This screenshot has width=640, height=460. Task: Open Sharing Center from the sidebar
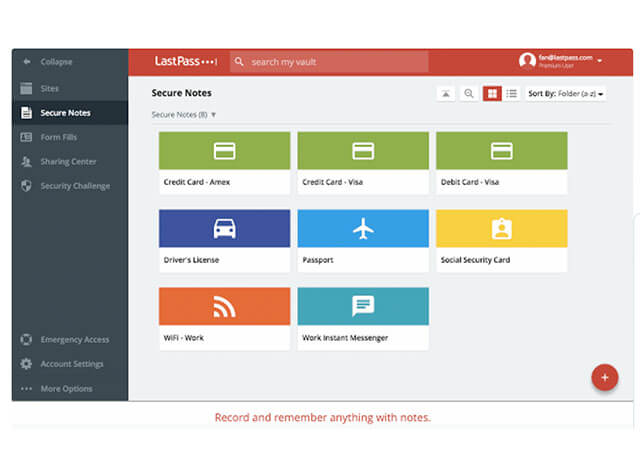point(68,161)
